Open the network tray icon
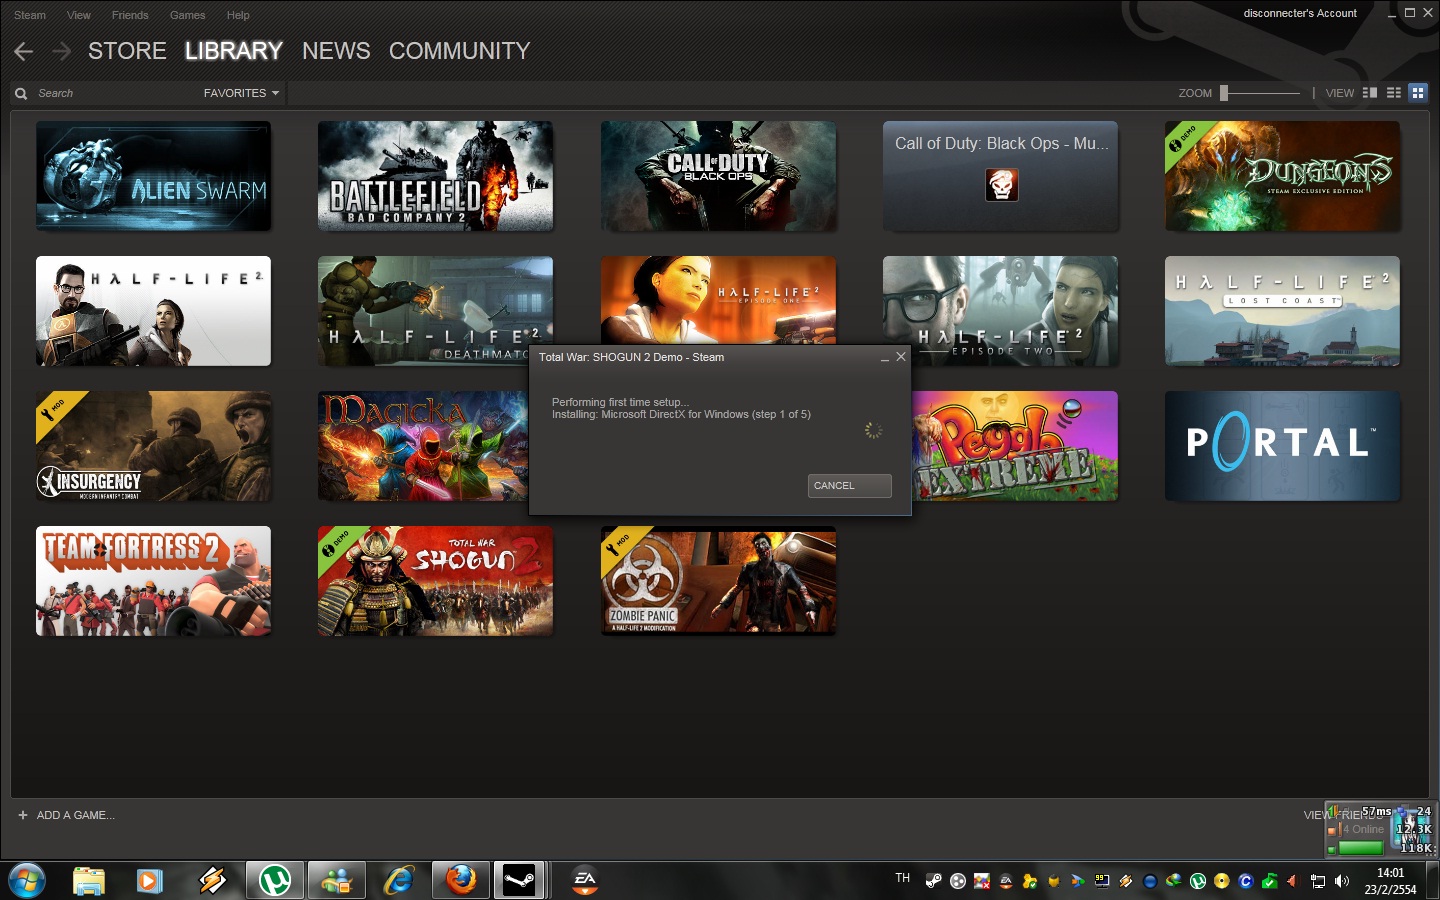1440x900 pixels. 1318,881
